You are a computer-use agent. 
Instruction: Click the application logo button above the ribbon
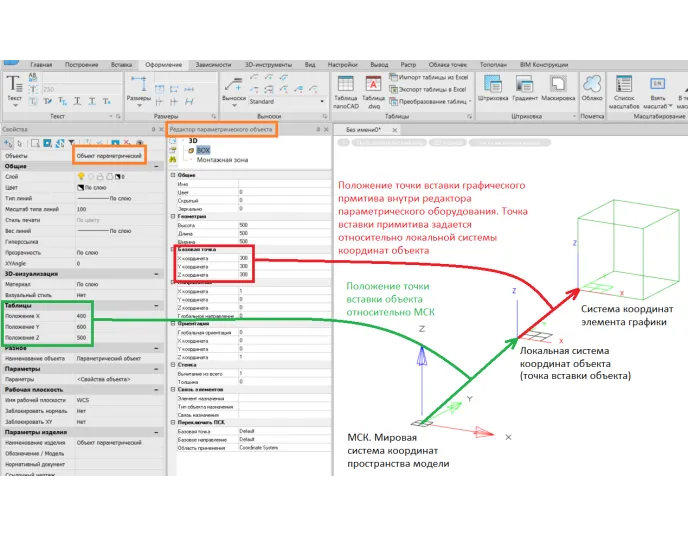(x=11, y=63)
